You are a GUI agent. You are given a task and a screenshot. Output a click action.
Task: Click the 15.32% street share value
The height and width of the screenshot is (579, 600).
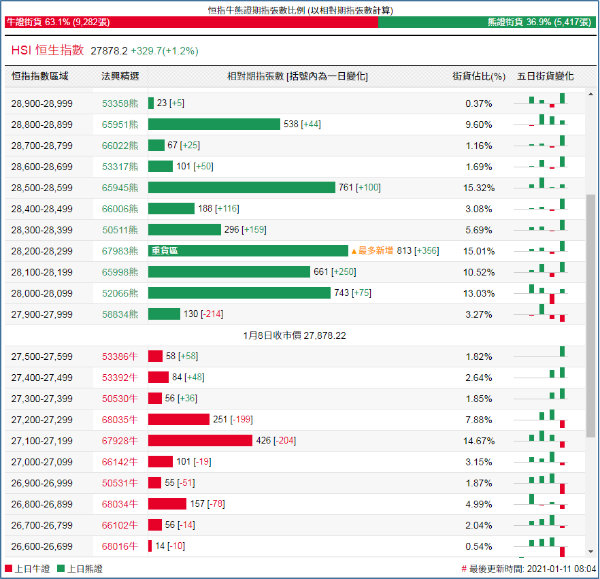point(479,188)
